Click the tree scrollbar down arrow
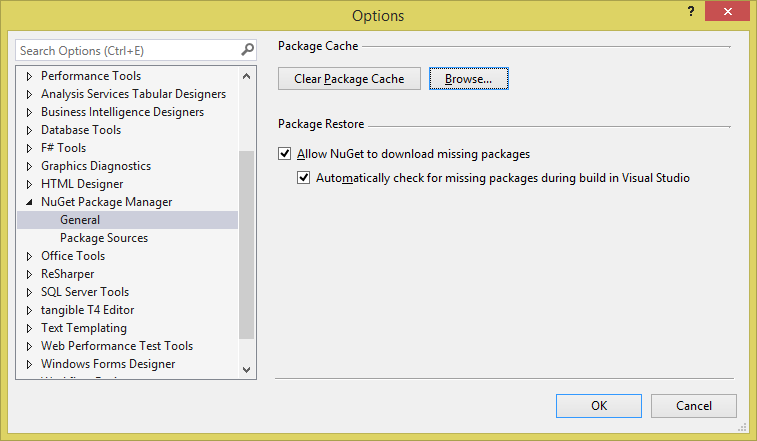Viewport: 757px width, 441px height. (246, 370)
